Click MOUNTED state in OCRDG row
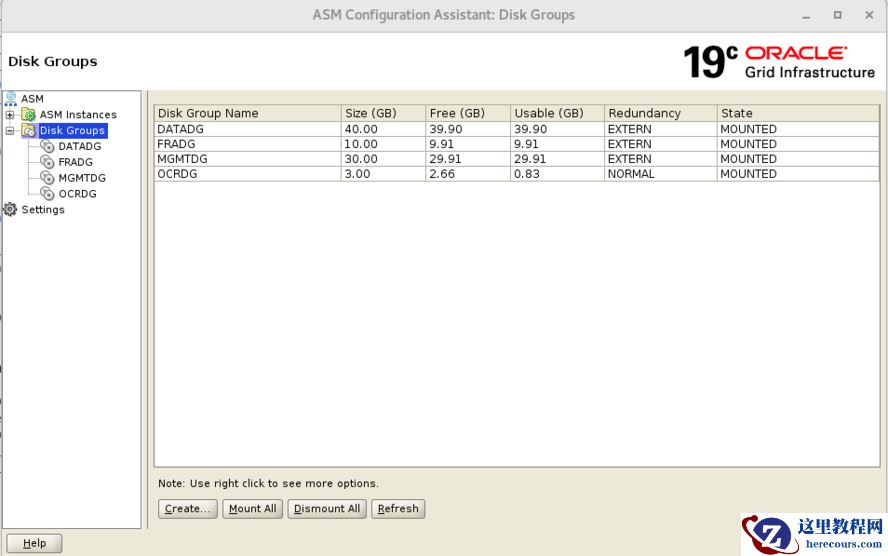 tap(798, 174)
